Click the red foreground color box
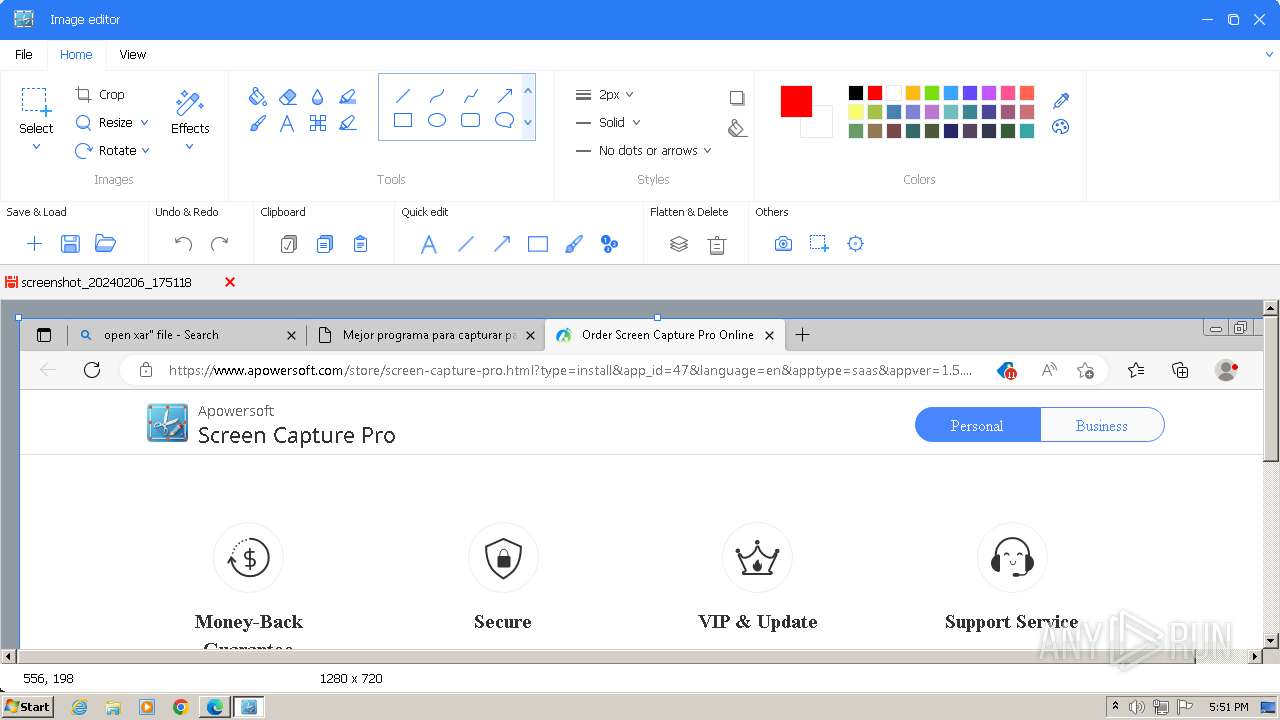The image size is (1280, 720). (x=796, y=101)
